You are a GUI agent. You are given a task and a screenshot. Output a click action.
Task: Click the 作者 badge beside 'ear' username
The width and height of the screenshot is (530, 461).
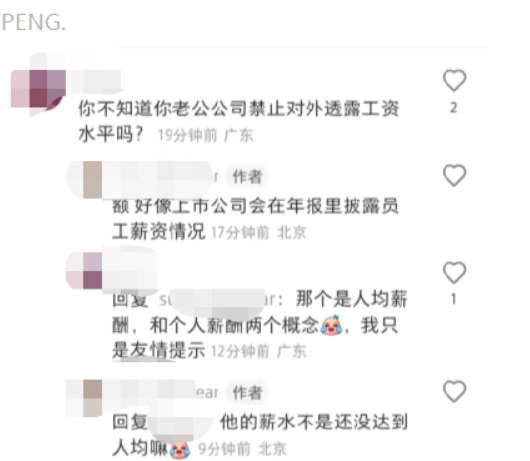[247, 392]
